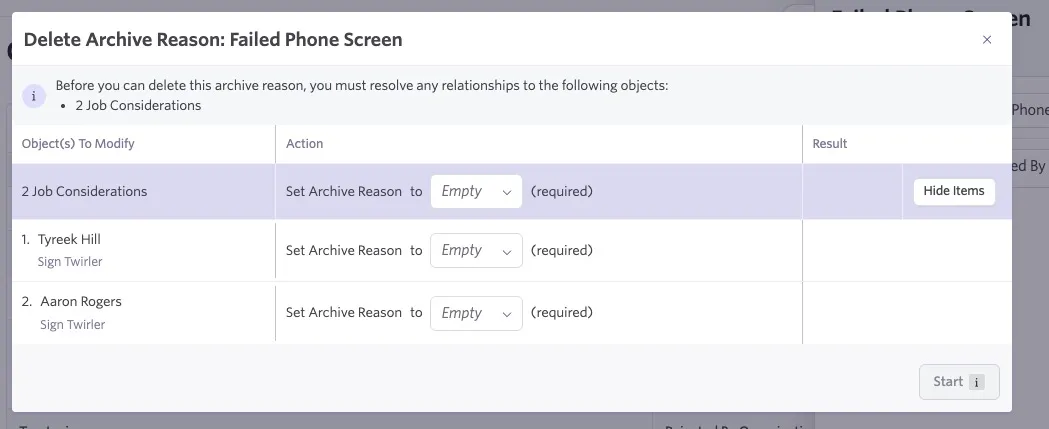Image resolution: width=1049 pixels, height=429 pixels.
Task: Click Sign Twirler under Tyreek Hill
Action: click(70, 262)
